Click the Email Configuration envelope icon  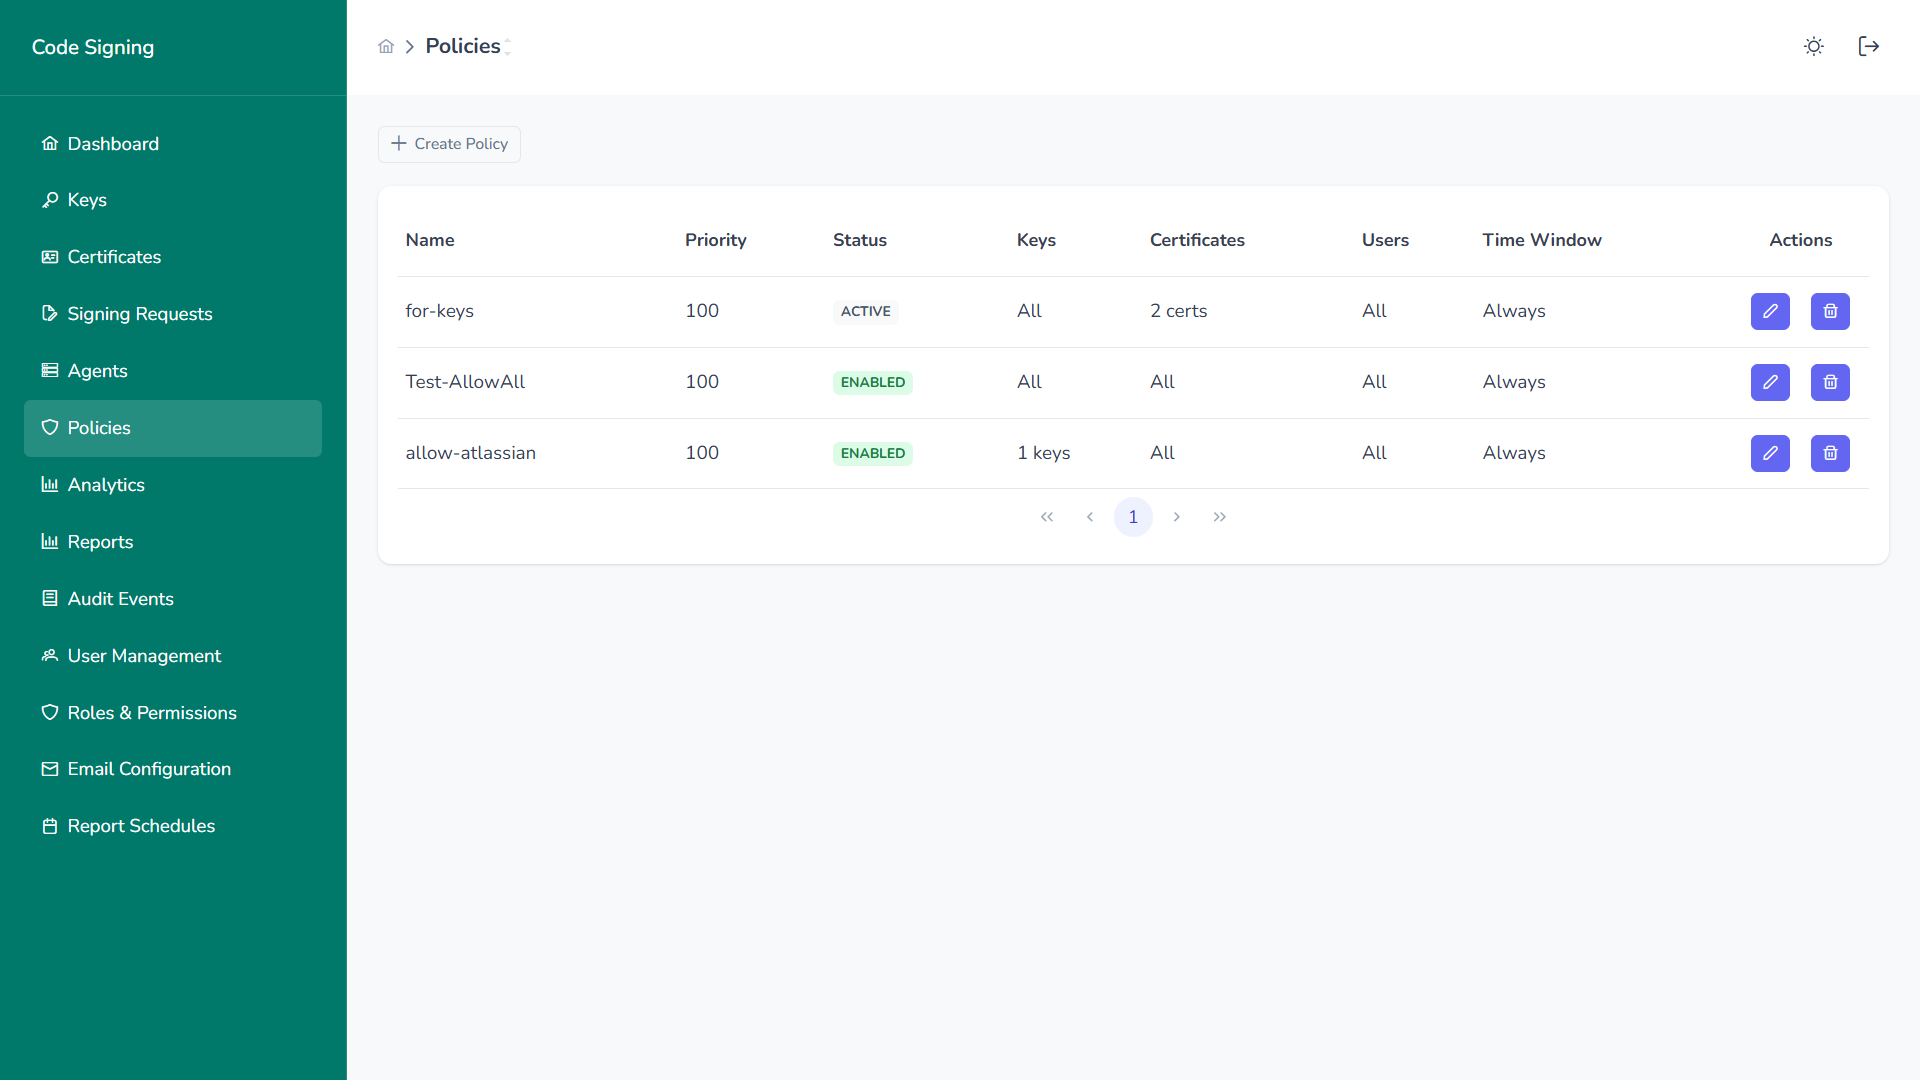tap(49, 769)
